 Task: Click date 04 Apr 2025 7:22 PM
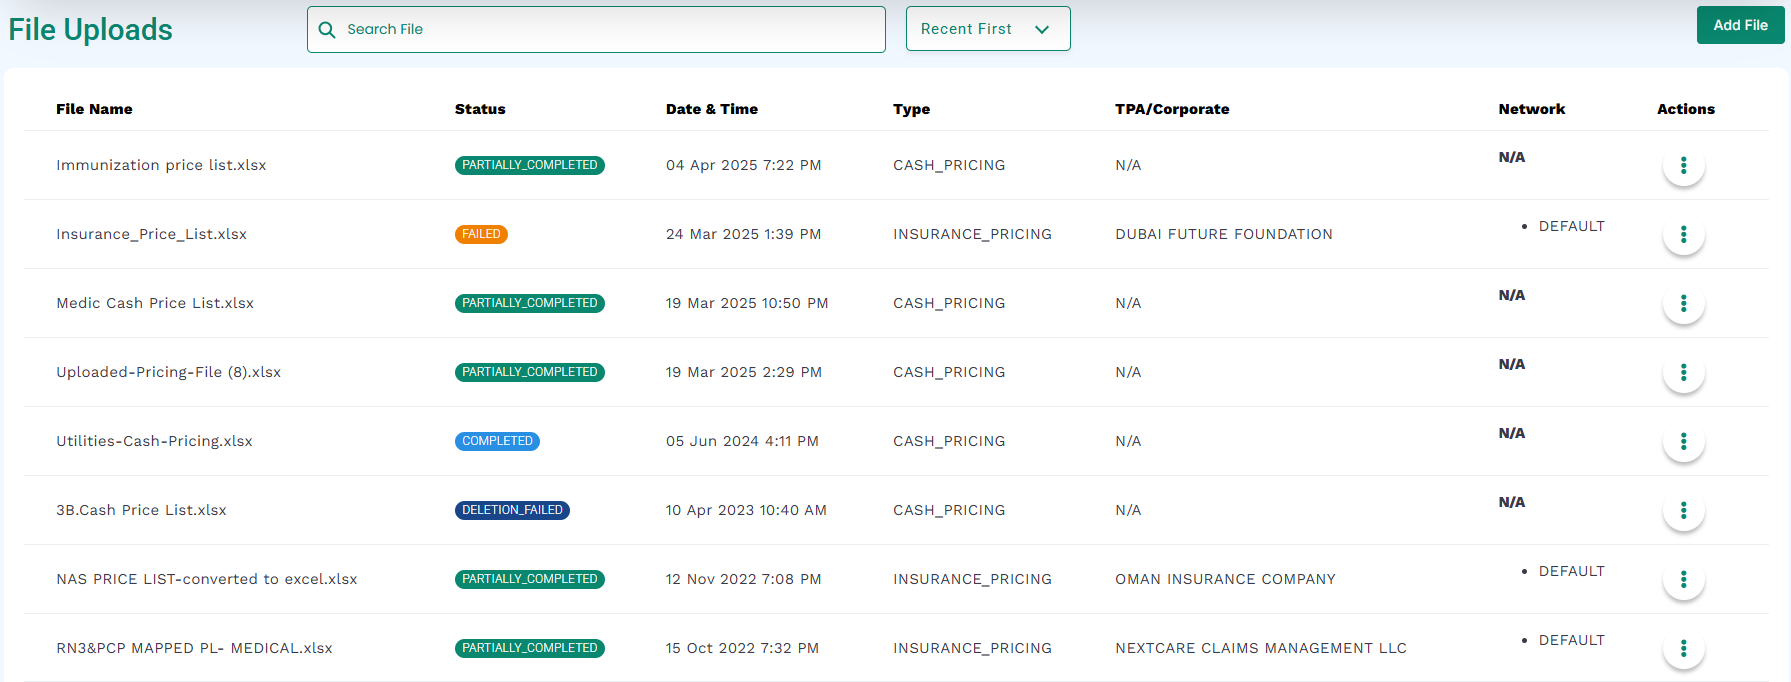click(743, 165)
